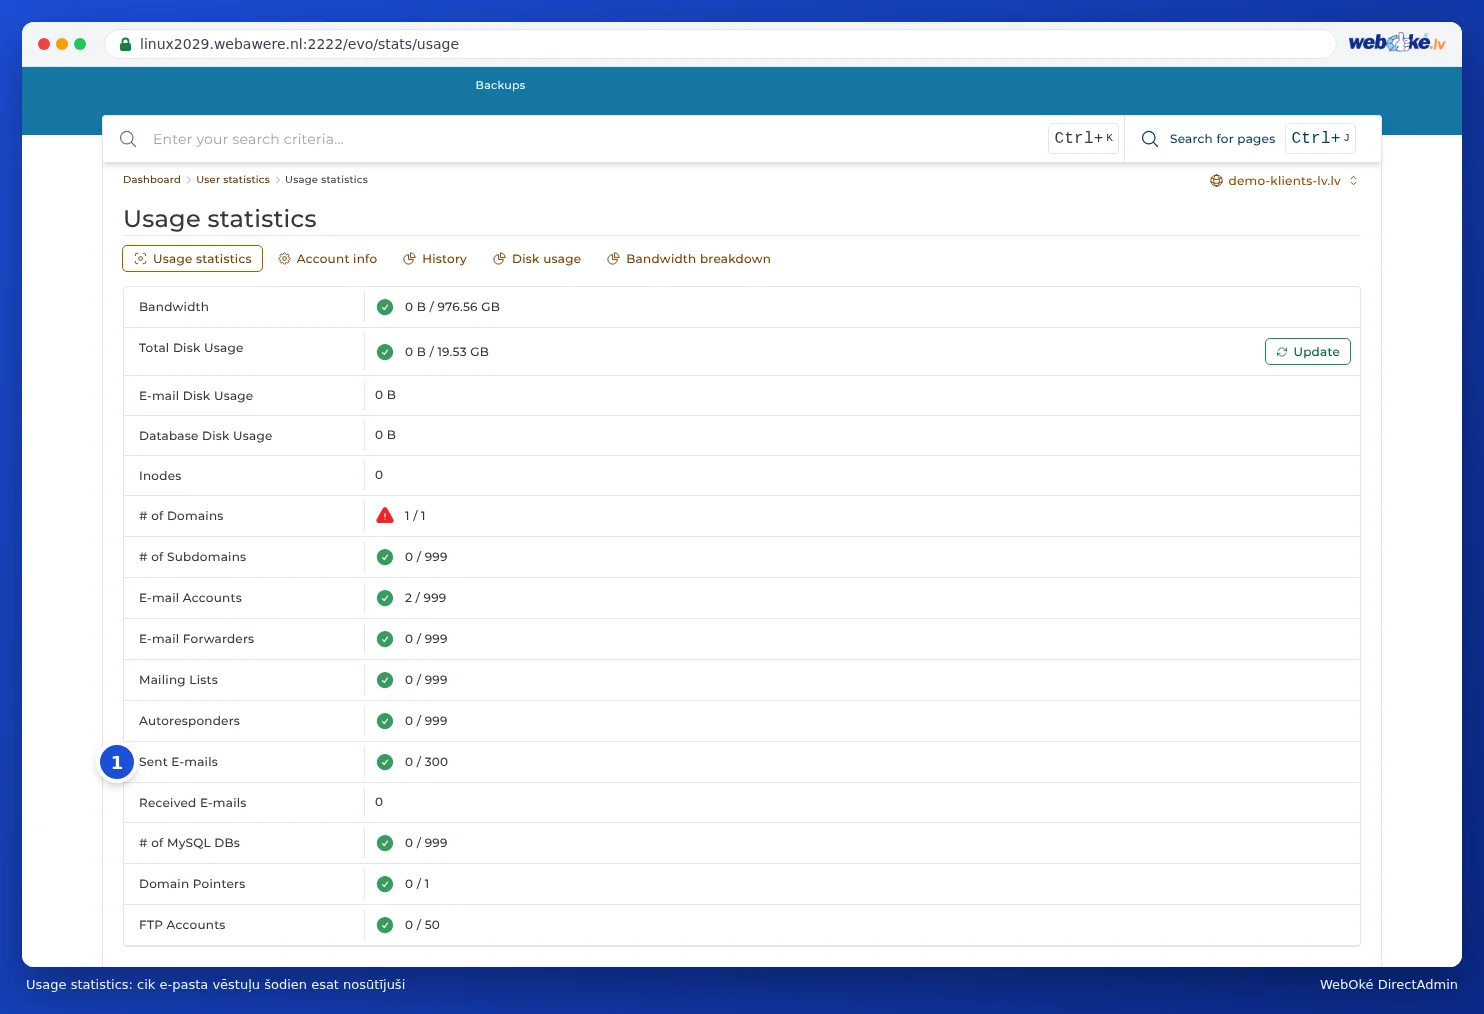Image resolution: width=1484 pixels, height=1014 pixels.
Task: Click the # of Subdomains green check icon
Action: 385,557
